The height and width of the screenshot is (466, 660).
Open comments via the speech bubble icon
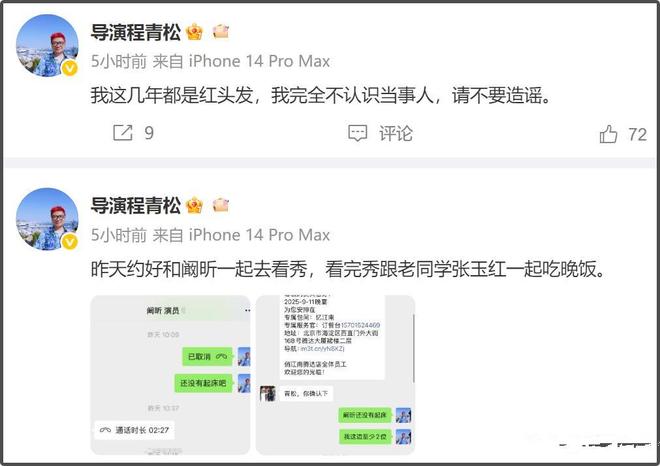pyautogui.click(x=358, y=133)
